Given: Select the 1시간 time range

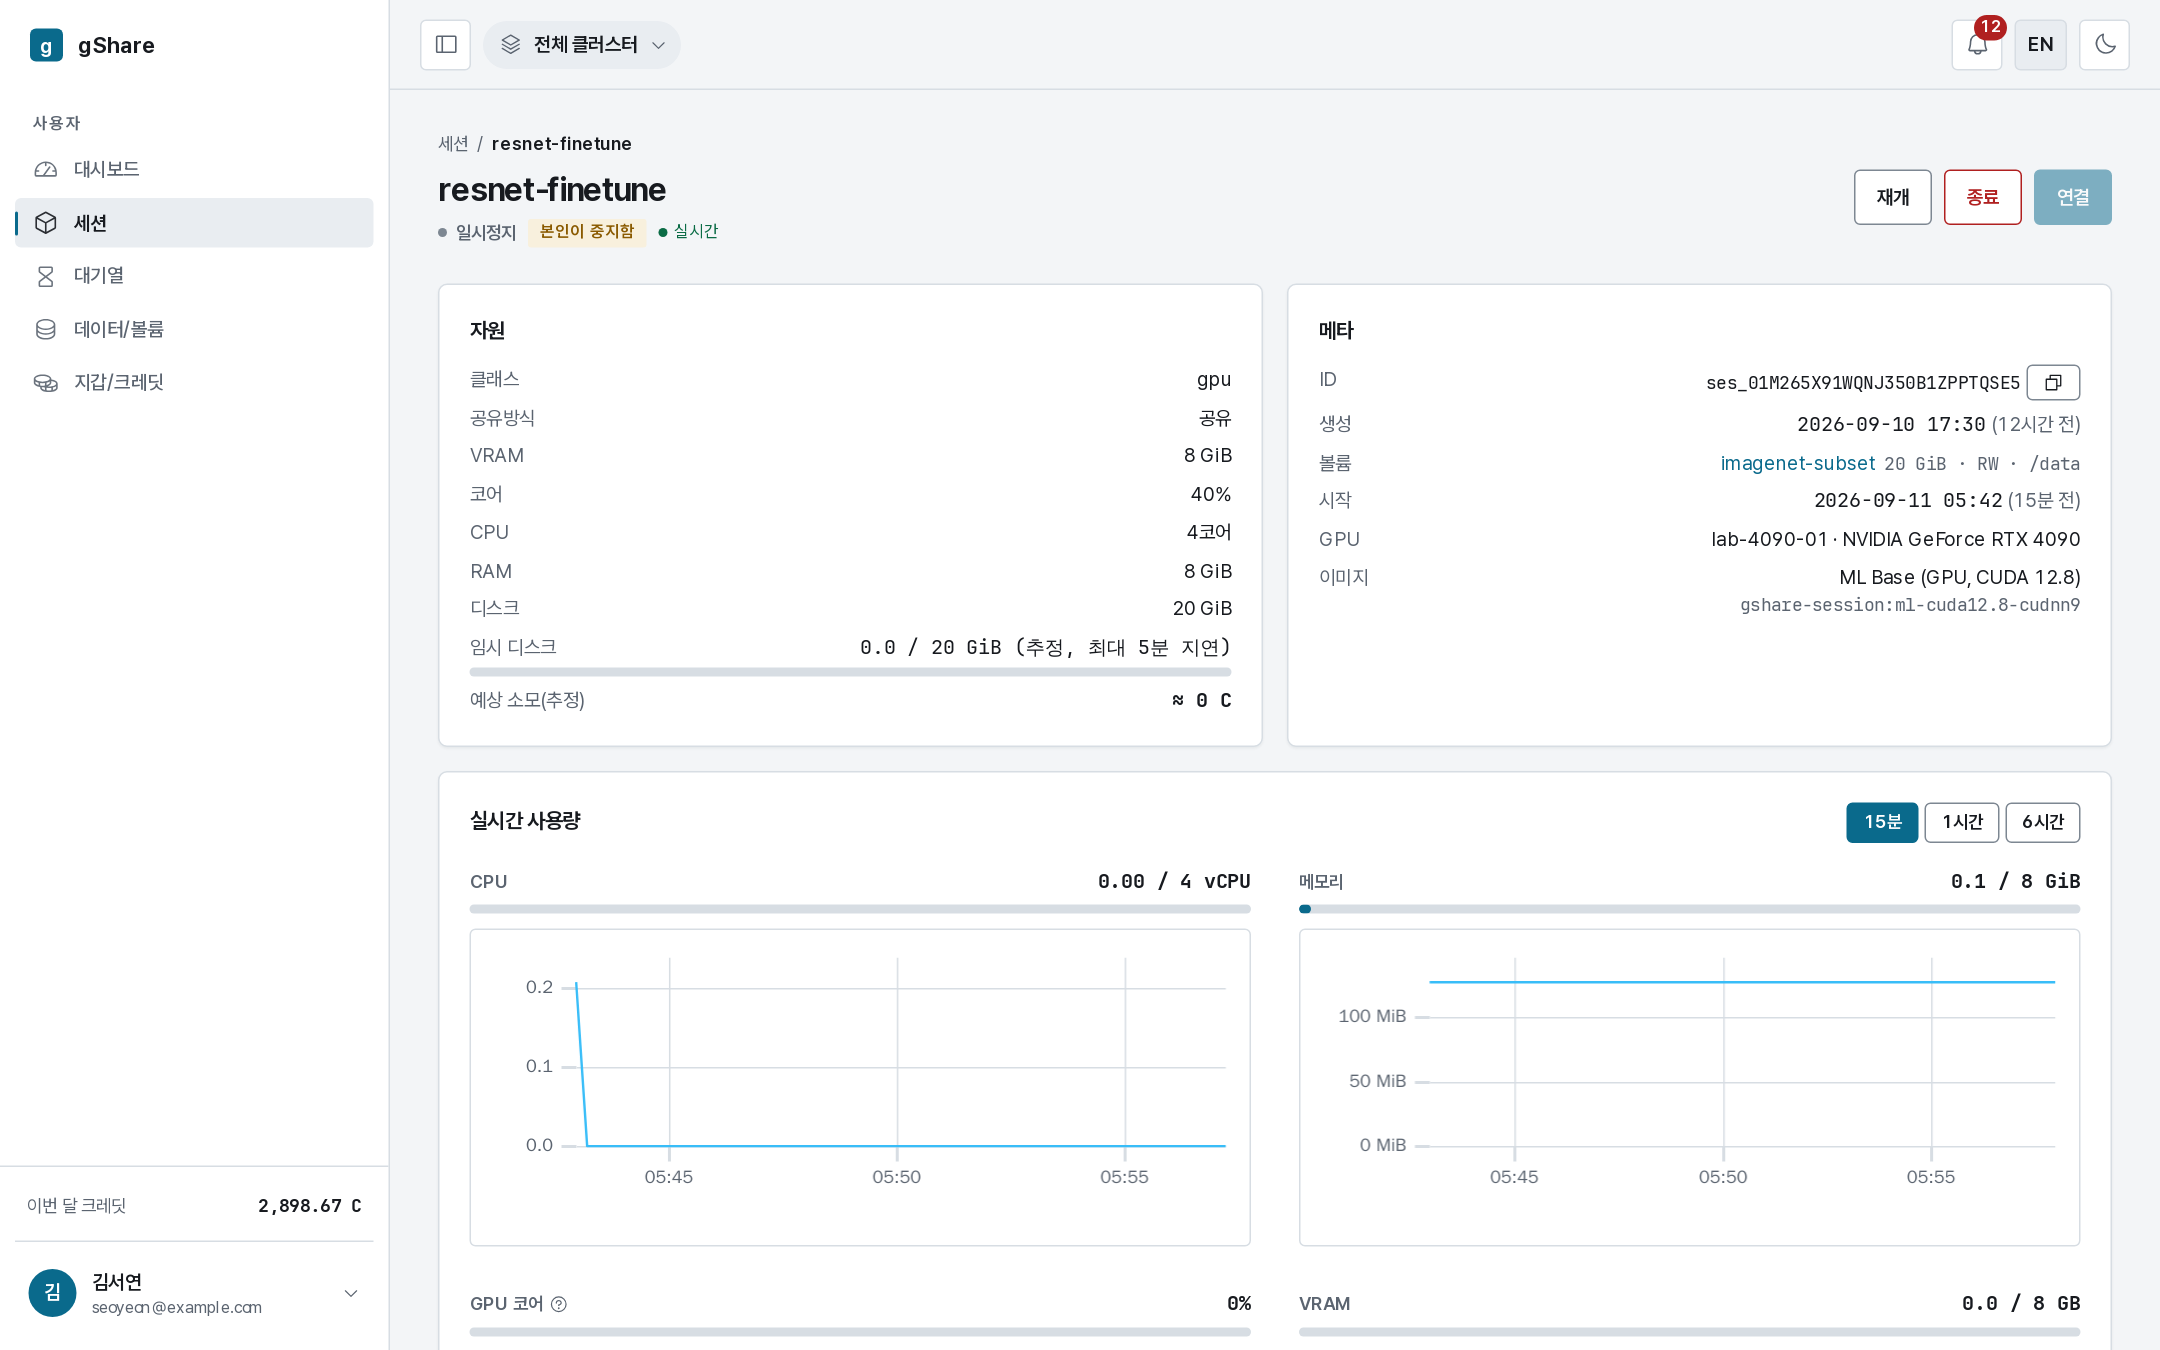Looking at the screenshot, I should pos(1962,822).
